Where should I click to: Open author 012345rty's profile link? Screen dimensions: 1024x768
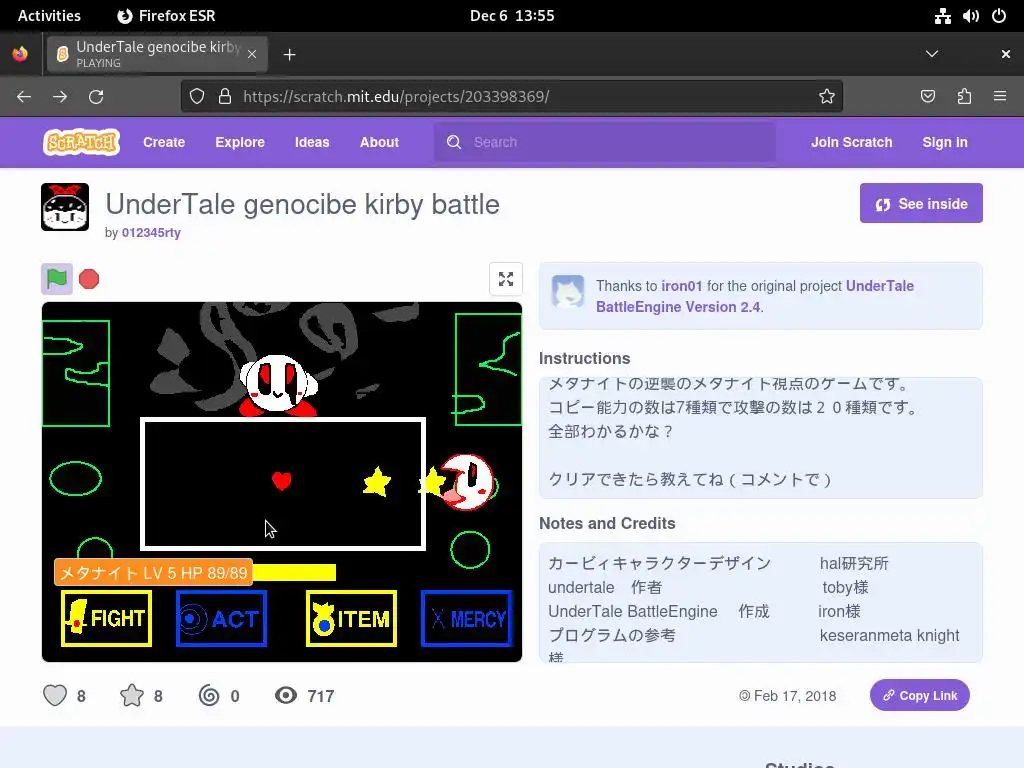[x=151, y=232]
